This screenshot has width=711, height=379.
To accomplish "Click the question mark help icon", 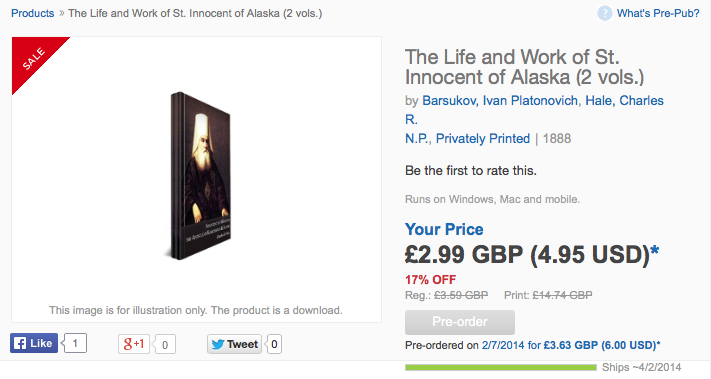I will pos(604,13).
